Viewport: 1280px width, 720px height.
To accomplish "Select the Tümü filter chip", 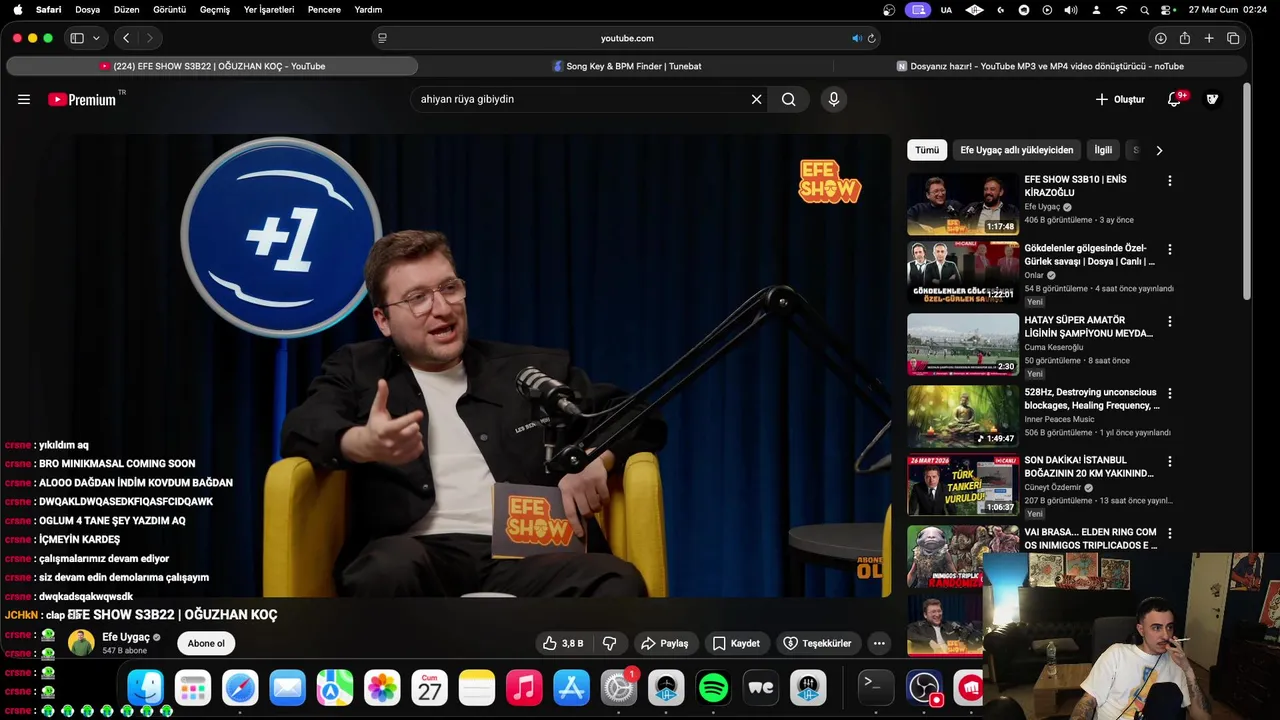I will [927, 150].
